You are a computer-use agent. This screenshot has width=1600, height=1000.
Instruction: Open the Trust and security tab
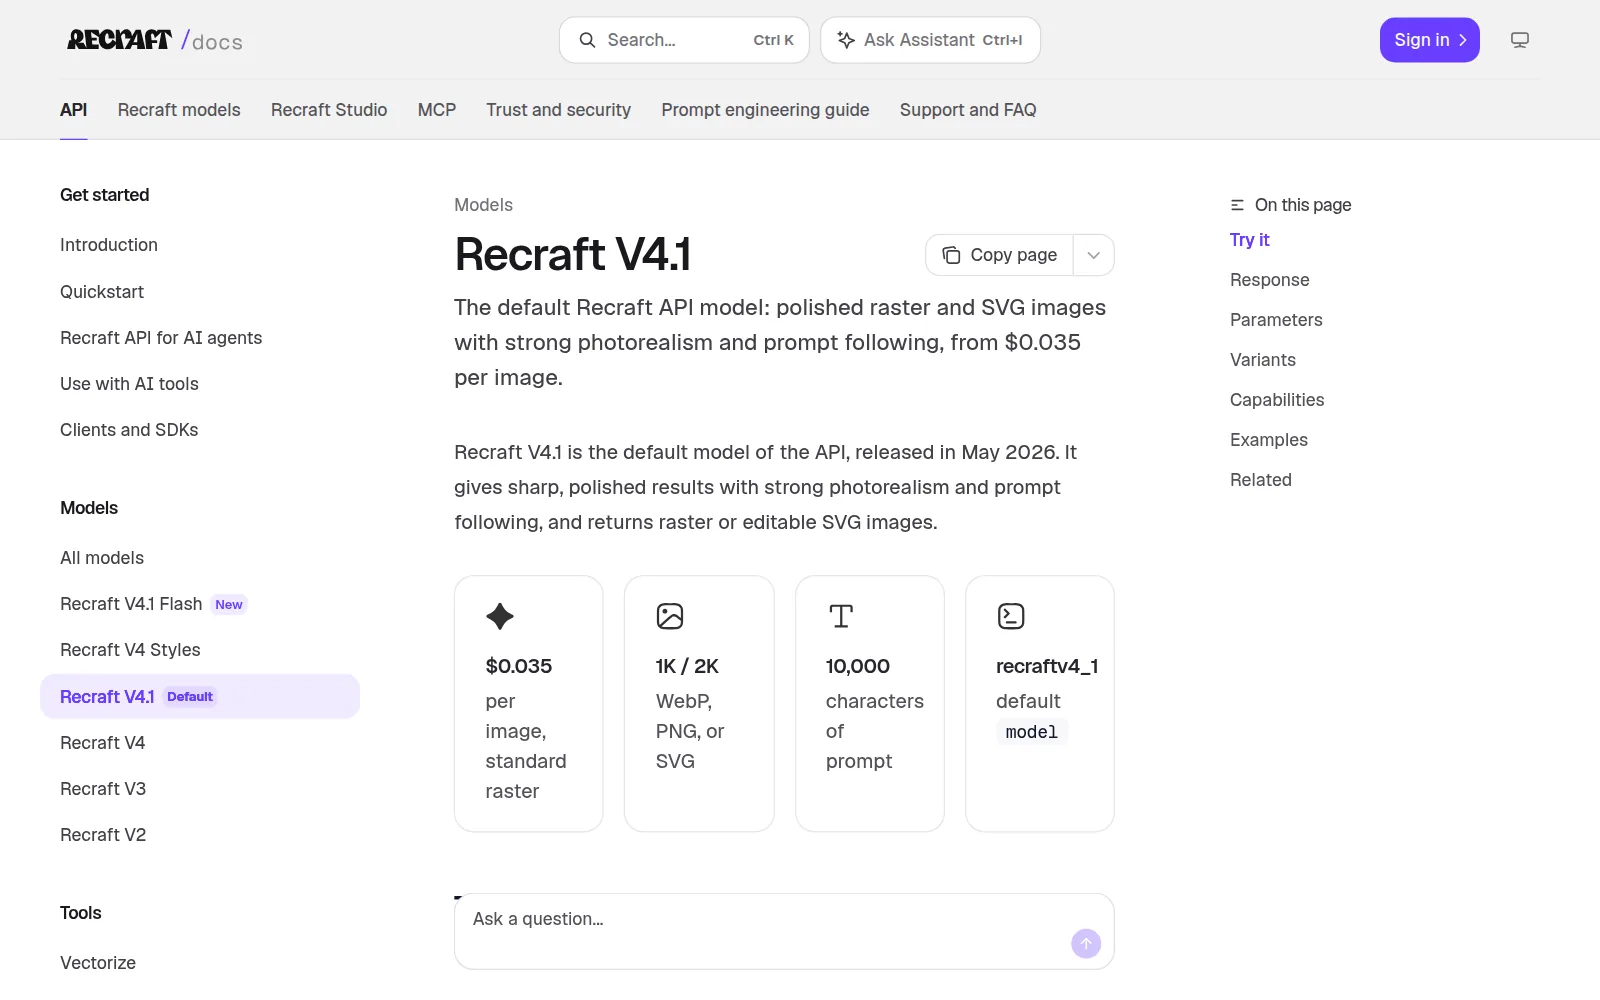(x=559, y=110)
